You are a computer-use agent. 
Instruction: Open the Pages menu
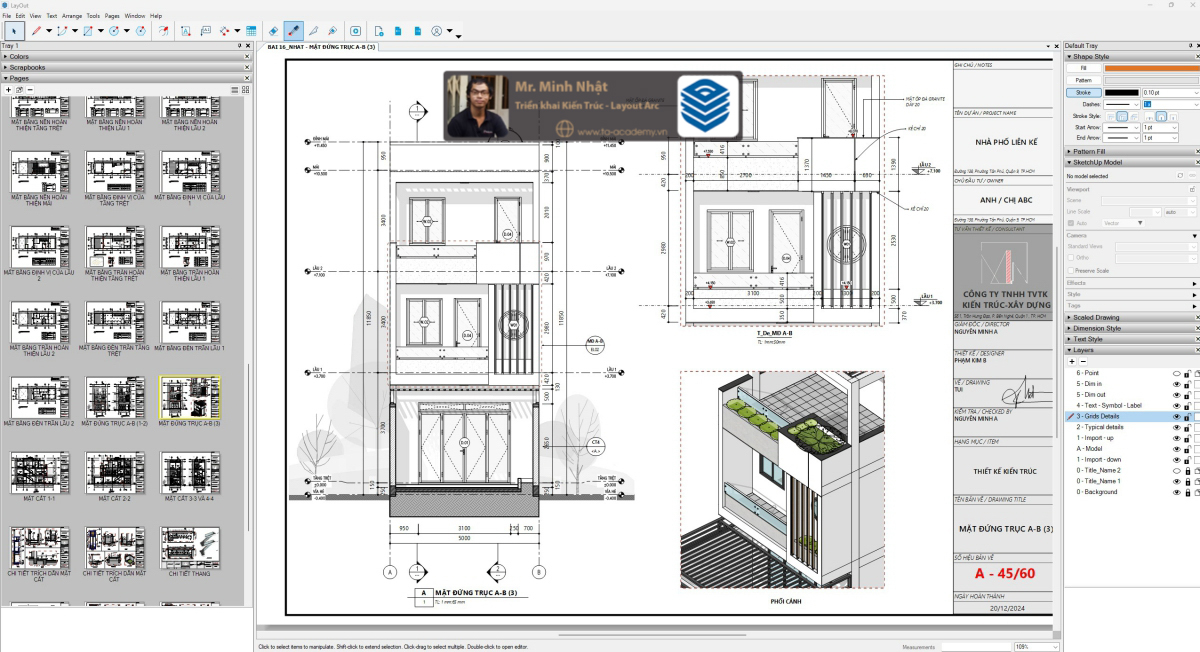[x=112, y=16]
